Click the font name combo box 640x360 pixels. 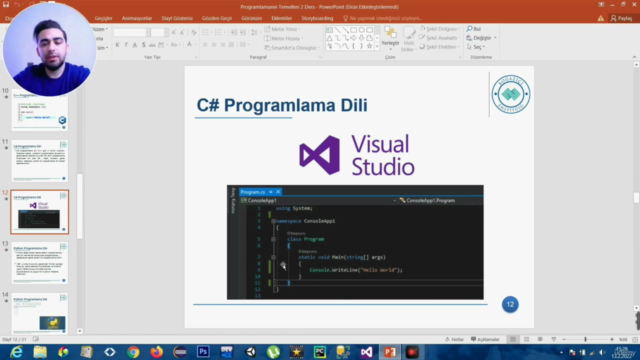[132, 32]
